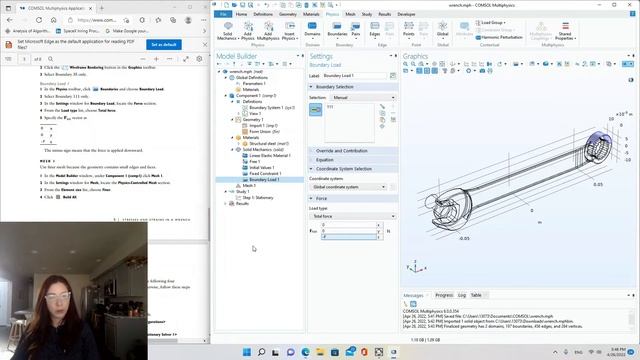
Task: Click the new file icon in quick access toolbar
Action: pos(226,5)
